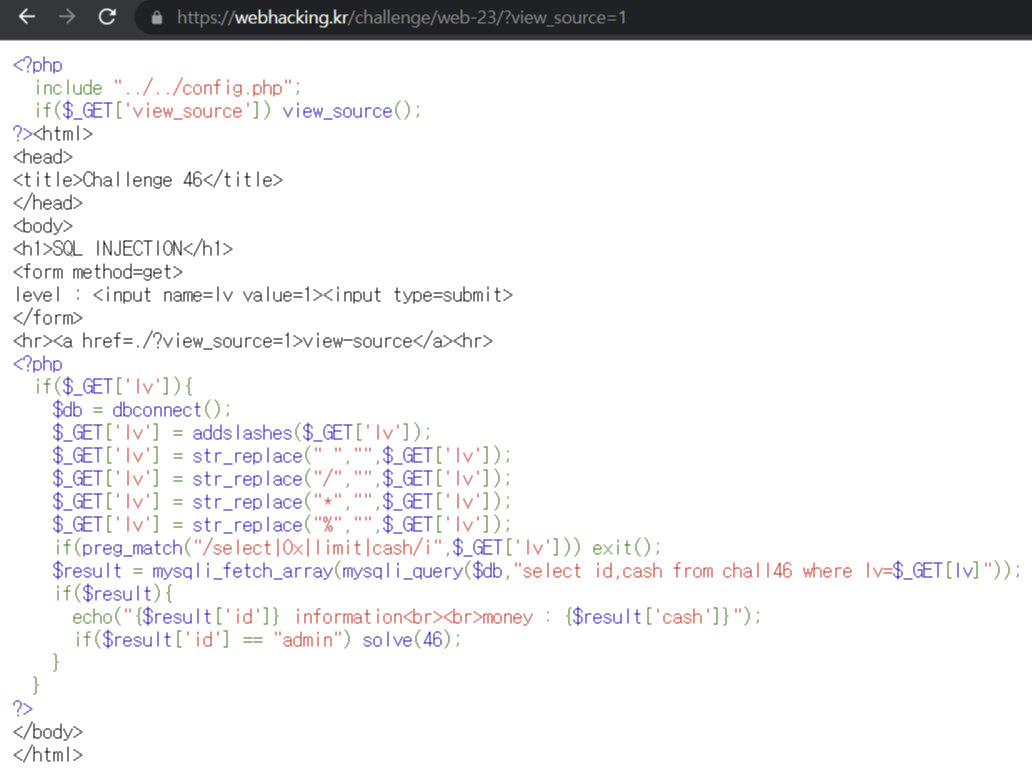
Task: Select the str_replace(" ","") line
Action: pos(282,456)
